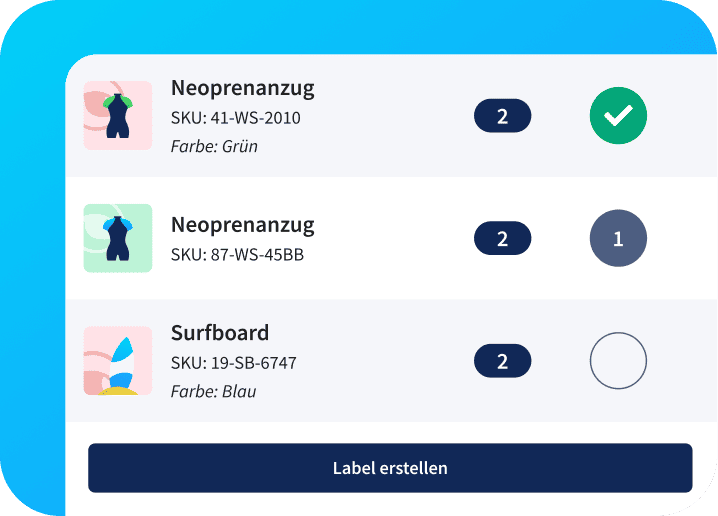Open the Neoprenanzug title above SKU 87-WS-45BB
The width and height of the screenshot is (718, 516).
[242, 224]
